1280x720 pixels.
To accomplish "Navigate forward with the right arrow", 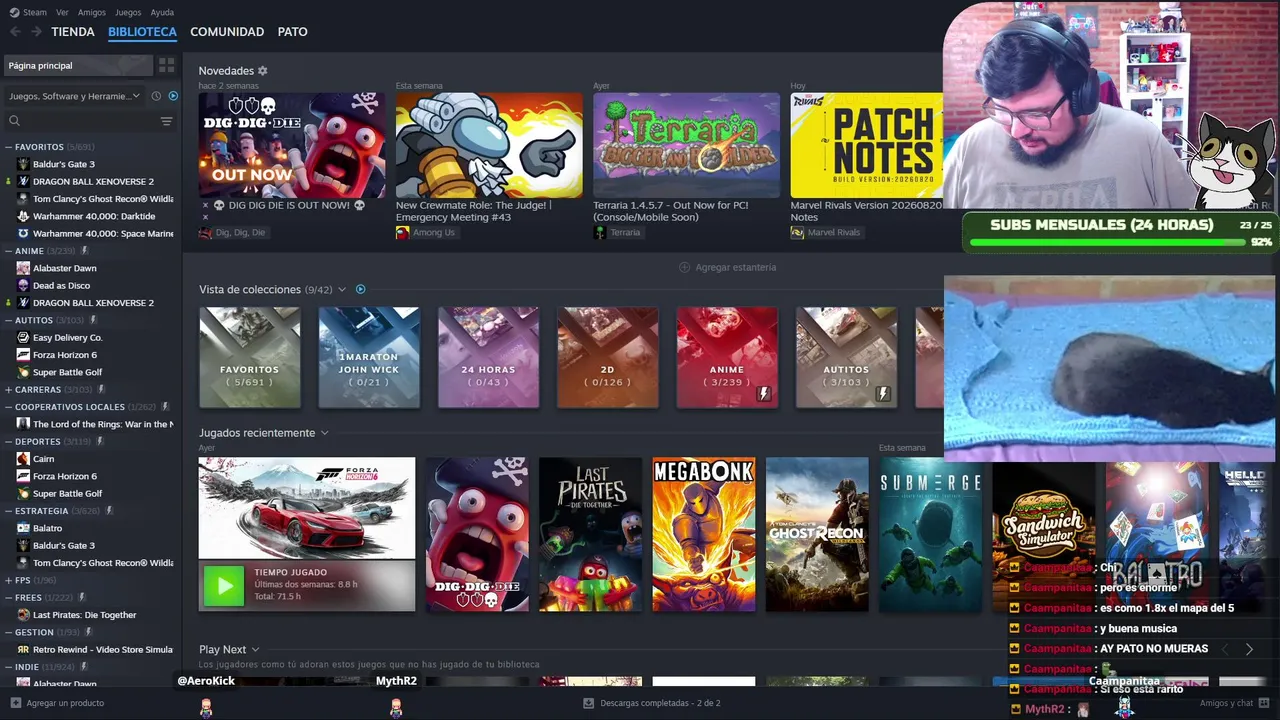I will tap(36, 32).
